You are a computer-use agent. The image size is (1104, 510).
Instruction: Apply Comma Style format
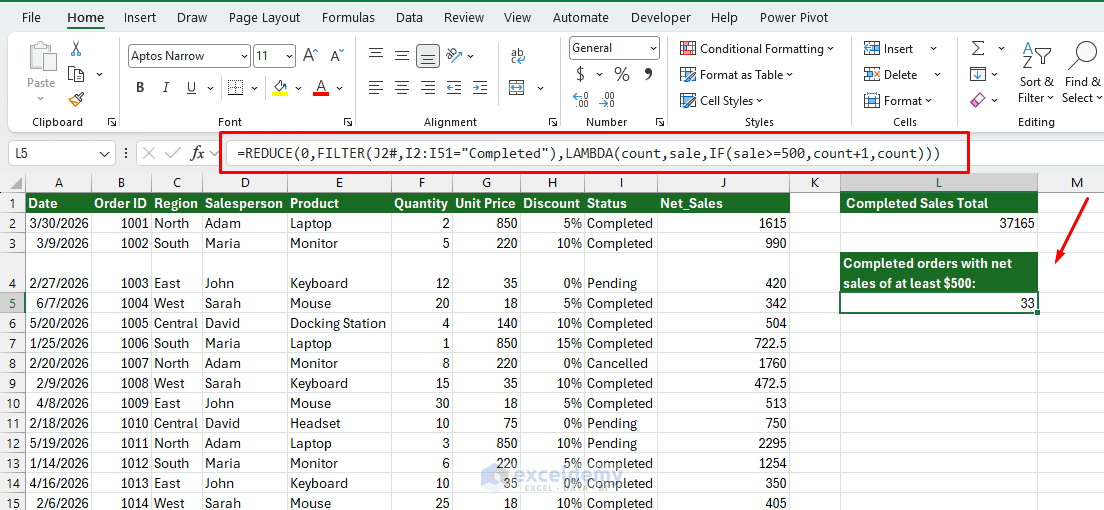(x=648, y=74)
